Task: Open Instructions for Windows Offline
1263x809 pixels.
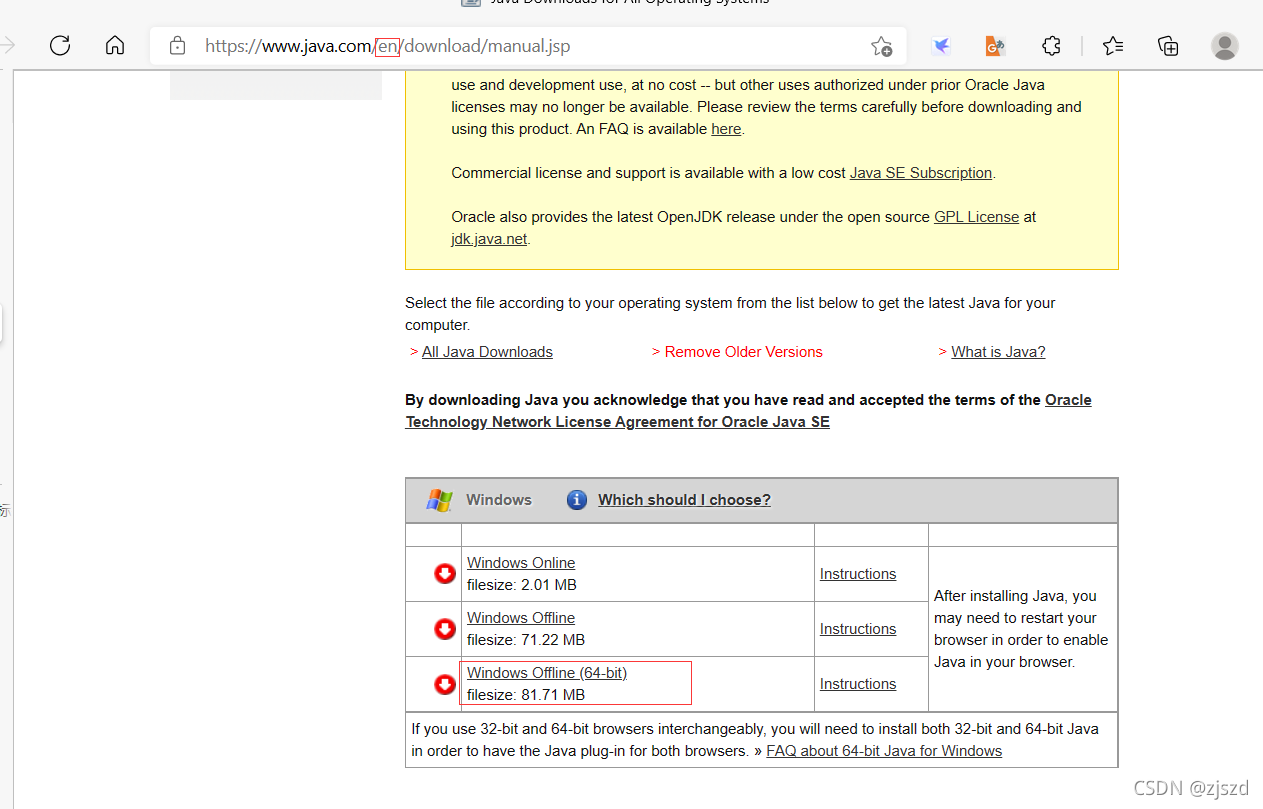Action: 858,629
